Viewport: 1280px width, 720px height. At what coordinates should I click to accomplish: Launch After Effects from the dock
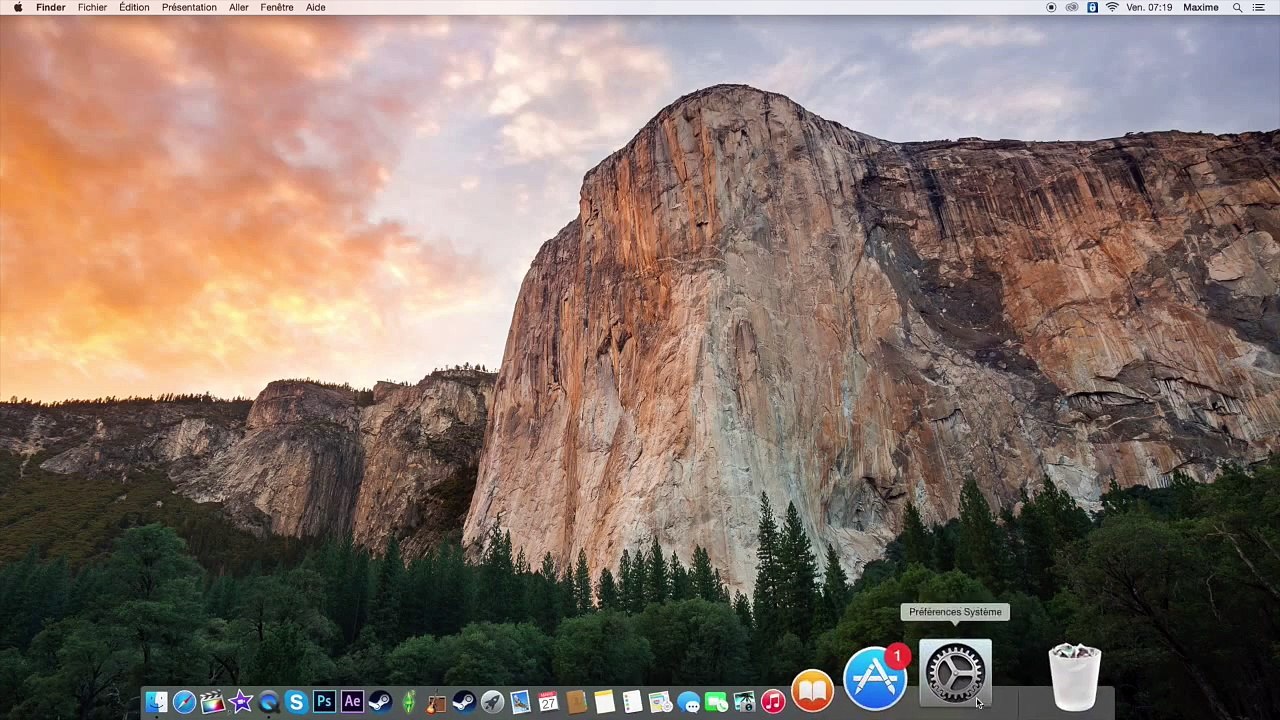352,702
